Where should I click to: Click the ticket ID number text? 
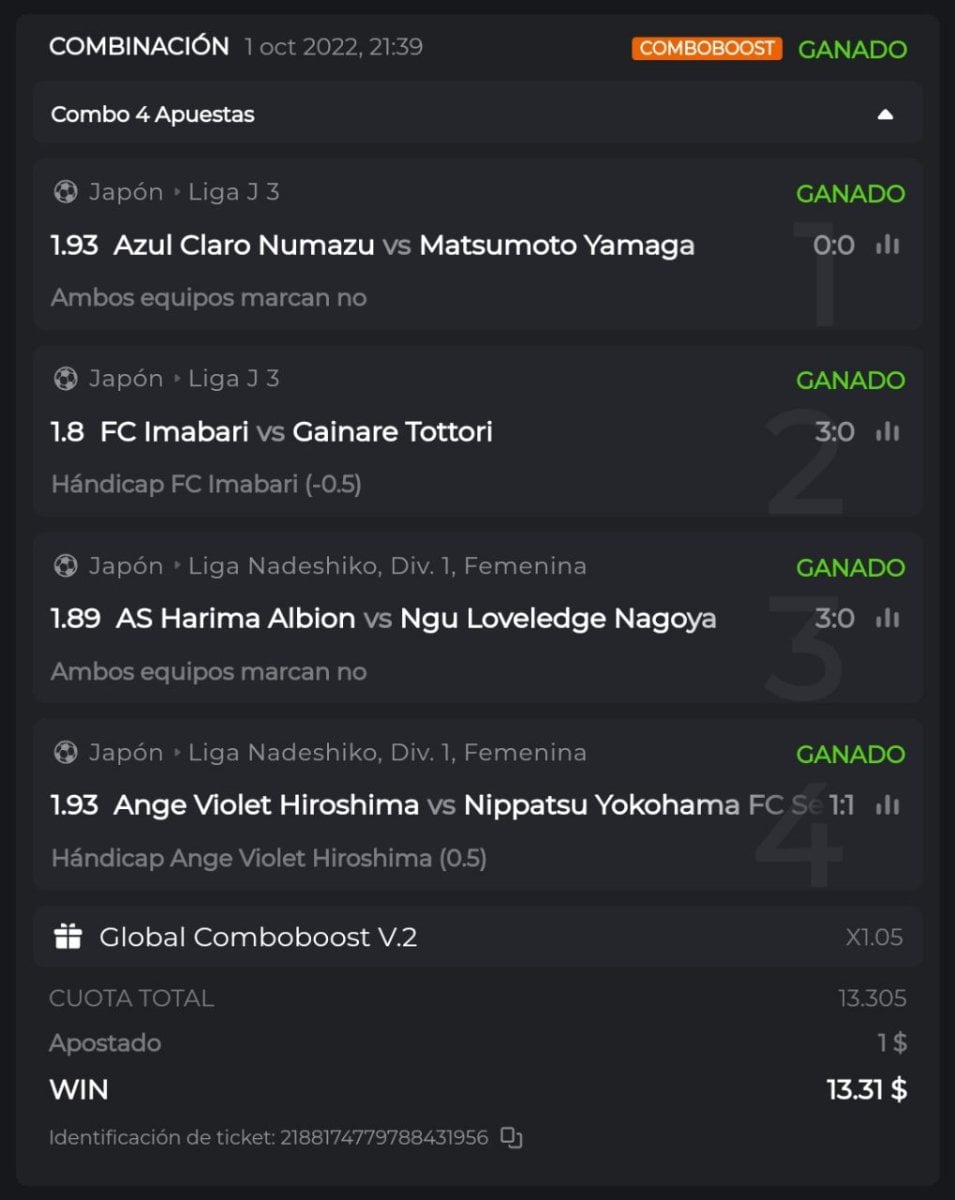[x=384, y=1137]
